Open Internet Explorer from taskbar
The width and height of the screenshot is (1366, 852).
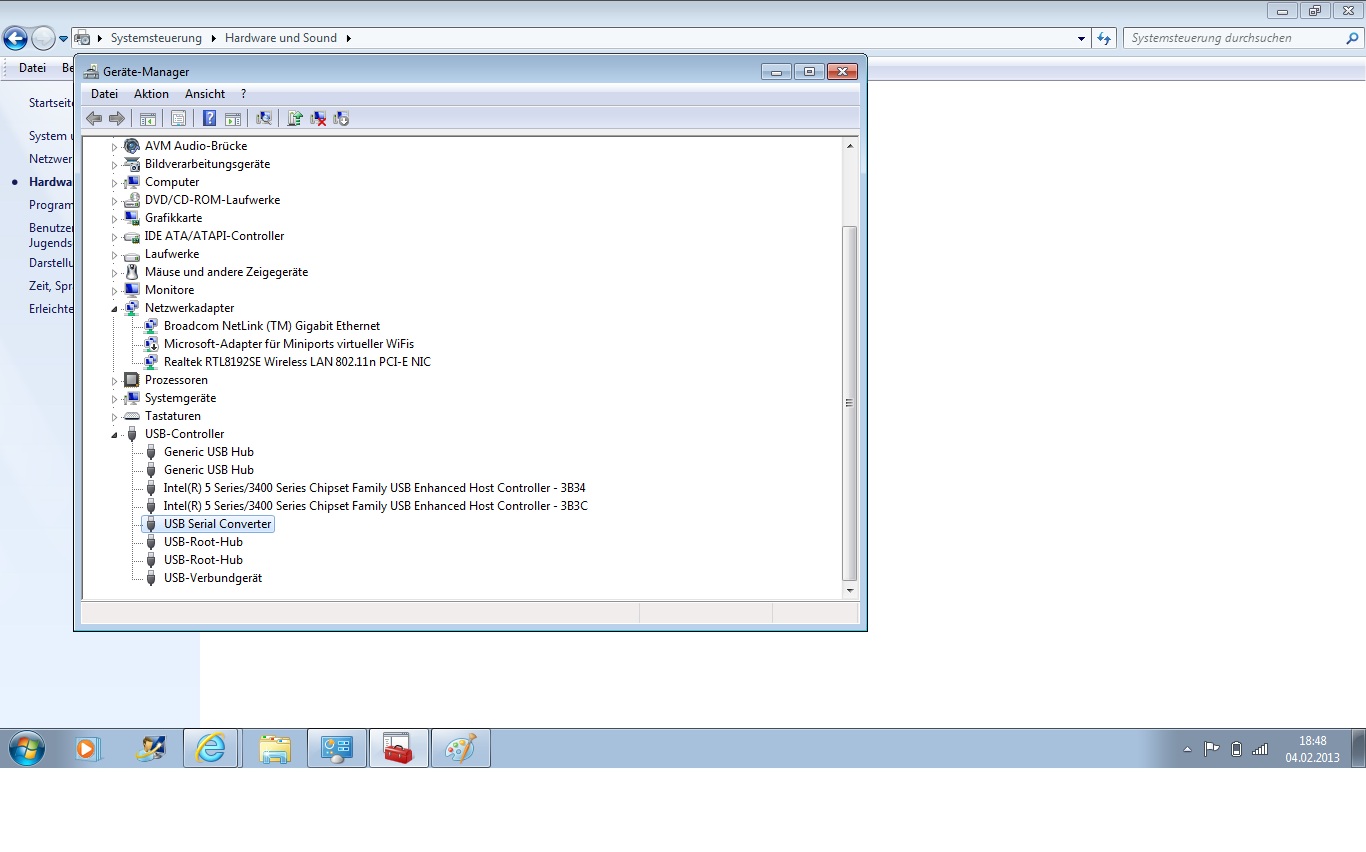pyautogui.click(x=211, y=748)
